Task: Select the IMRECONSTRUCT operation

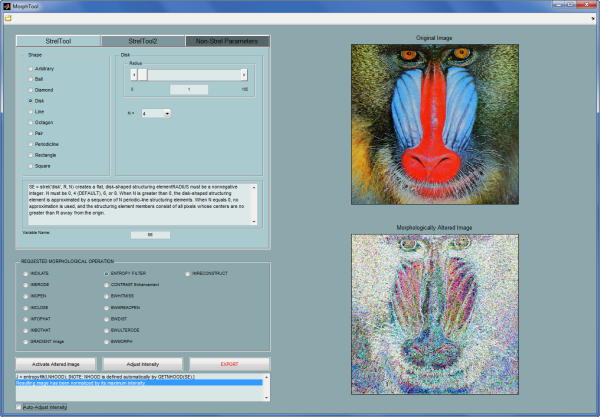Action: pos(186,272)
